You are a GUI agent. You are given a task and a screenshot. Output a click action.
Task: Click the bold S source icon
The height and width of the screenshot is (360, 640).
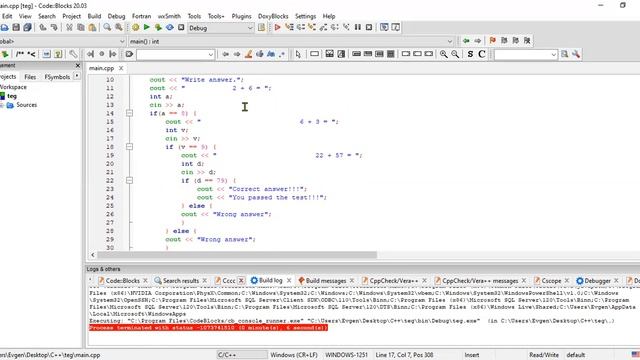click(470, 54)
